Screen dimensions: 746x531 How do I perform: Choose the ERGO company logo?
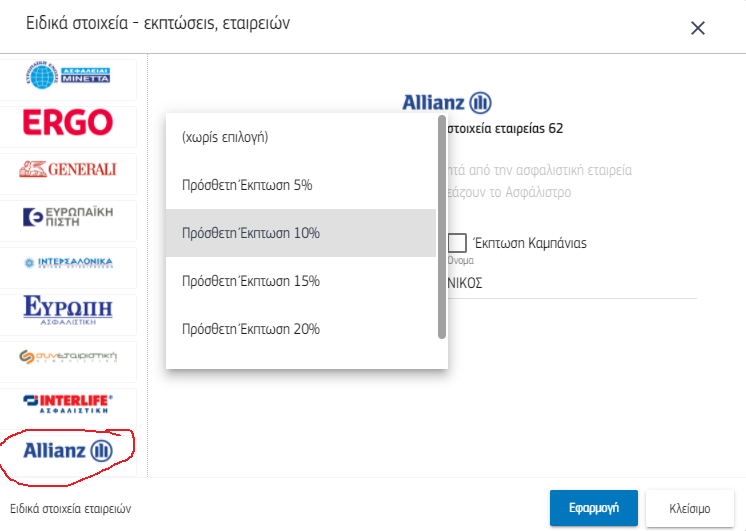point(68,122)
